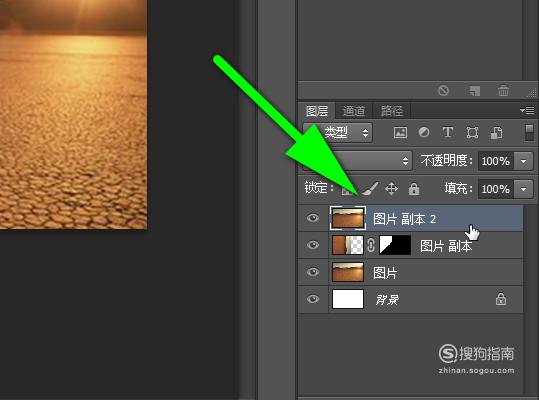Select the layer name 图片 副本
539x400 pixels.
point(446,246)
